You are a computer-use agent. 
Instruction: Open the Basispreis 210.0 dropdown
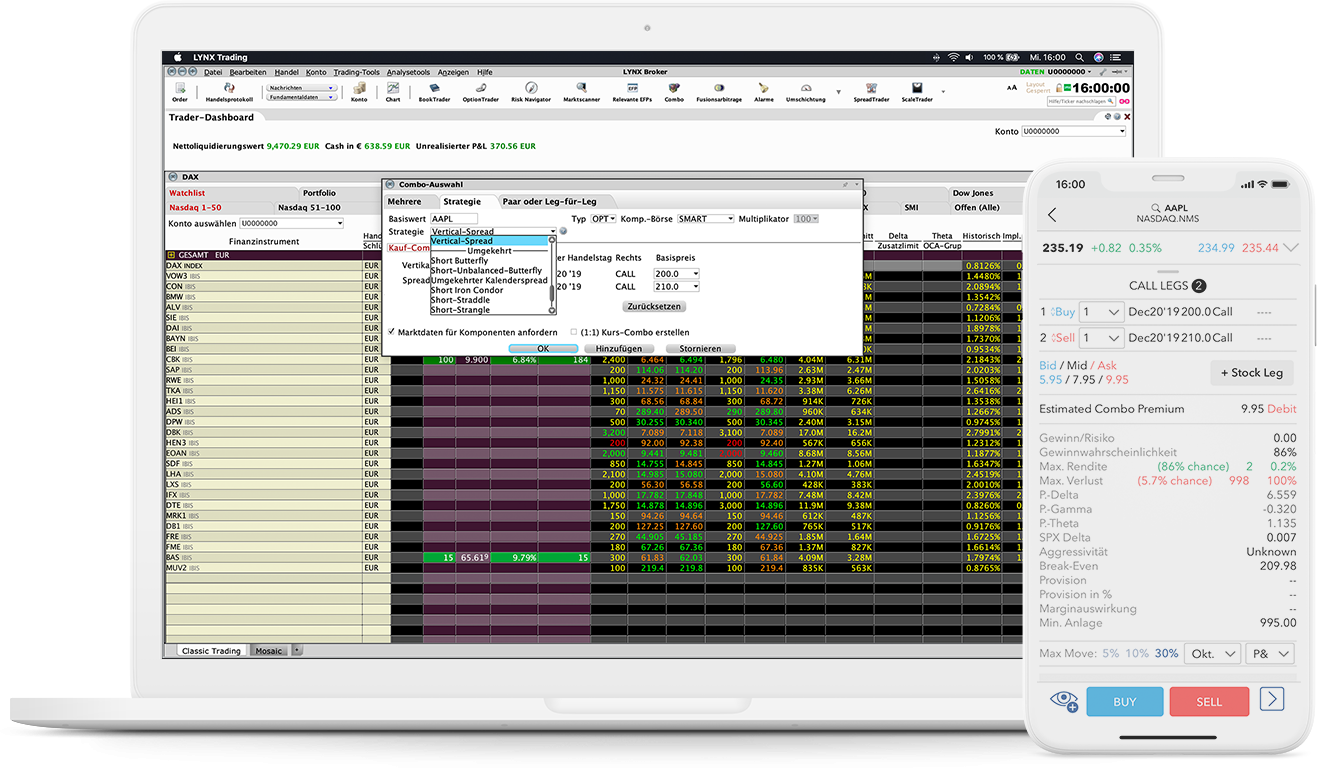676,286
